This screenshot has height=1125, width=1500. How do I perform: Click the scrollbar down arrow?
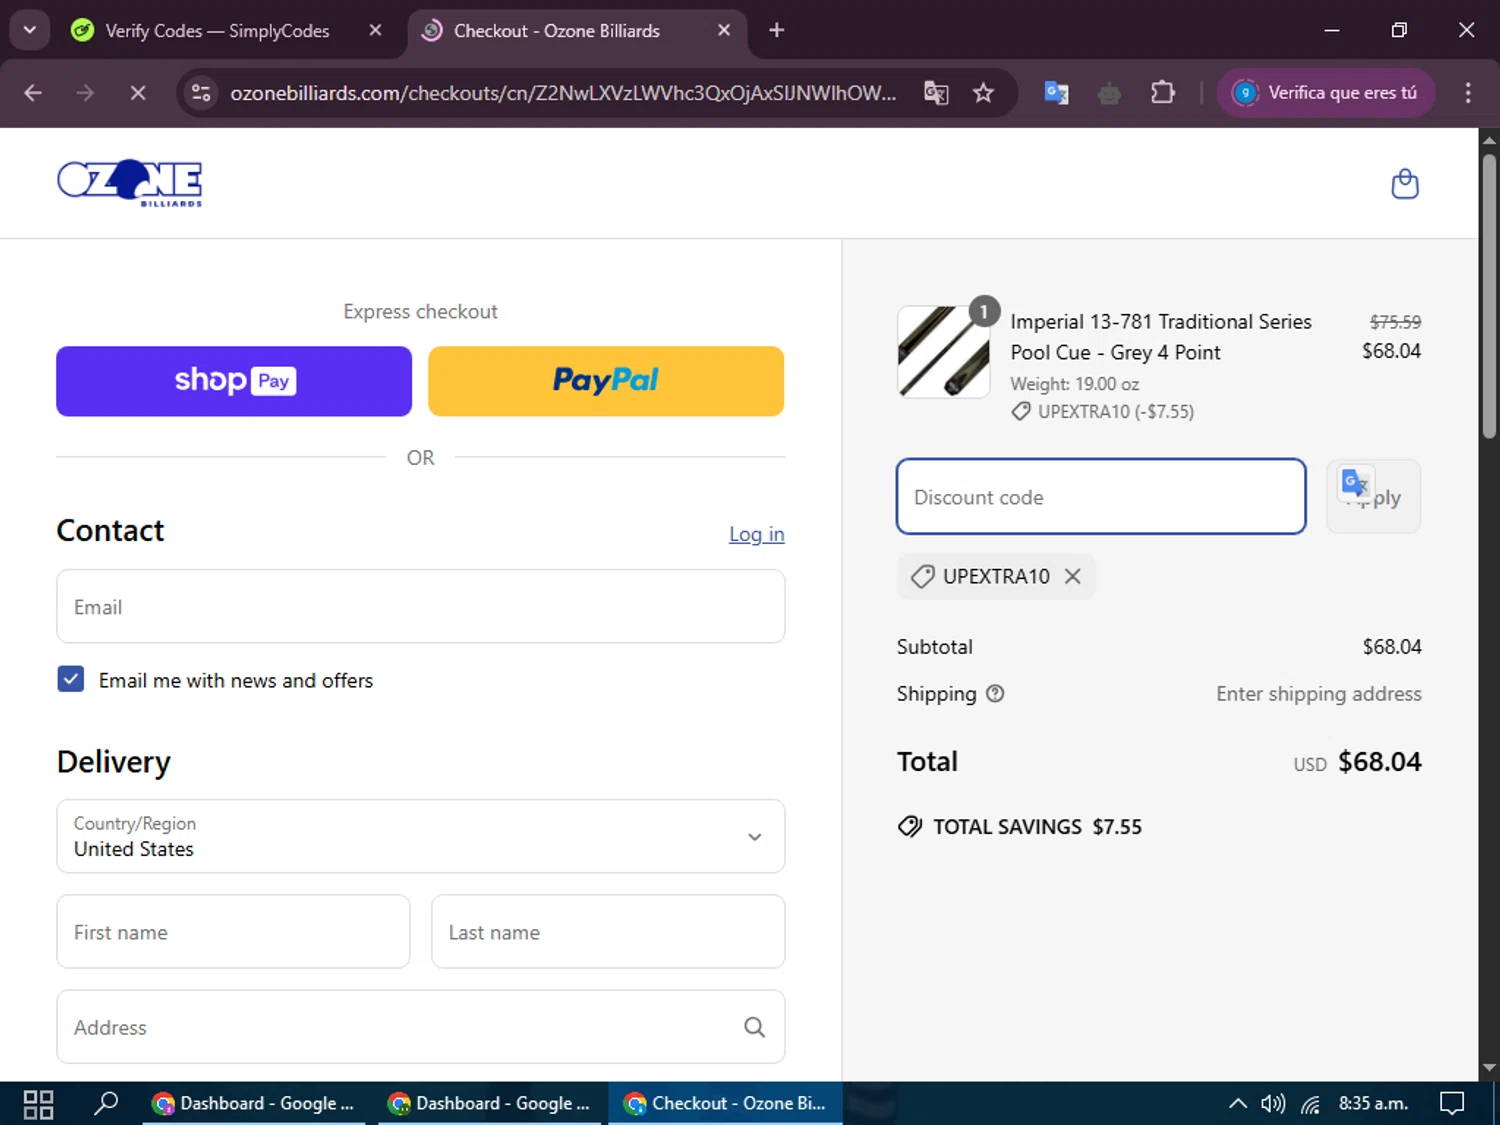coord(1489,1068)
